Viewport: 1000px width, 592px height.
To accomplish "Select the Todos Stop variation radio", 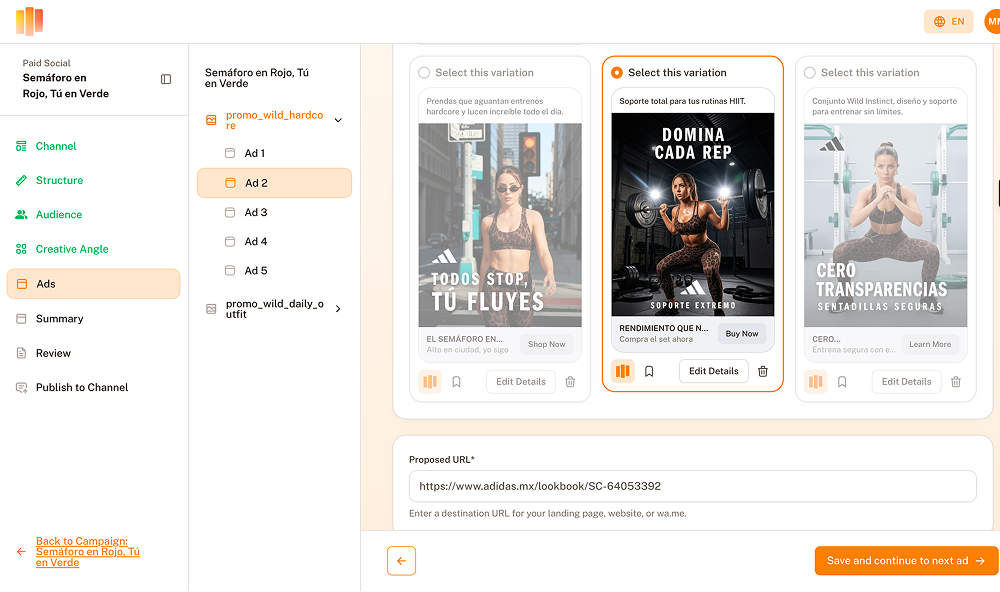I will [x=423, y=73].
